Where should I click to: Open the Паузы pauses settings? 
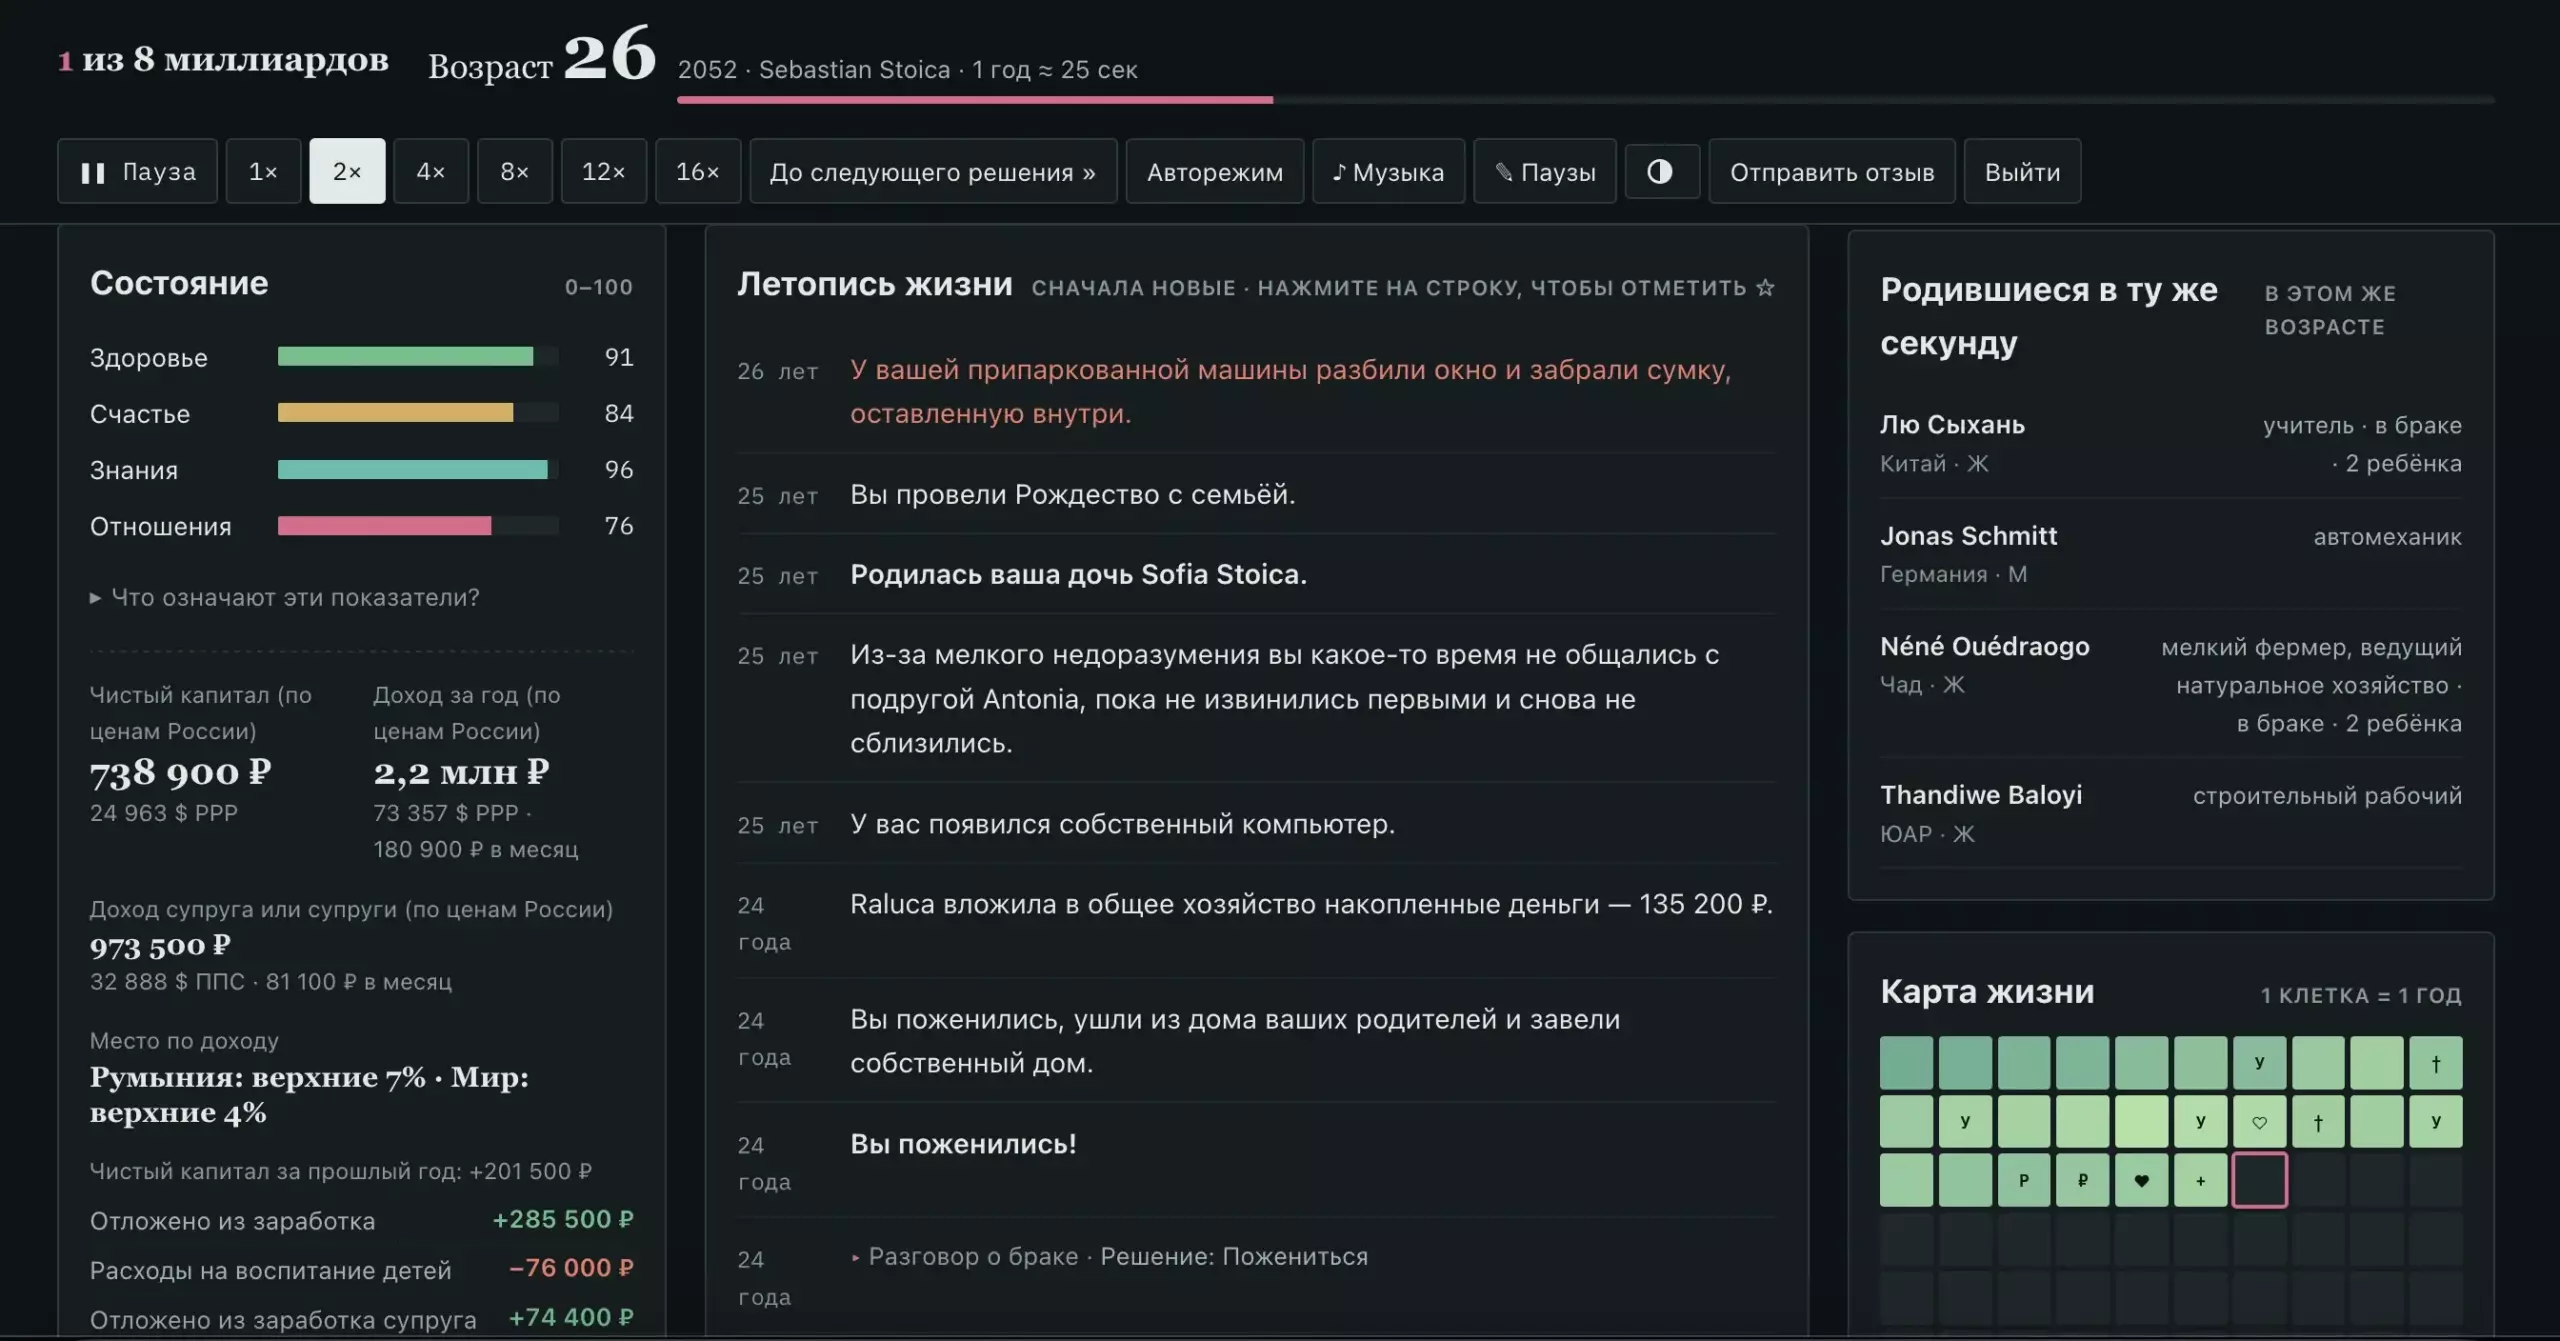click(x=1545, y=172)
